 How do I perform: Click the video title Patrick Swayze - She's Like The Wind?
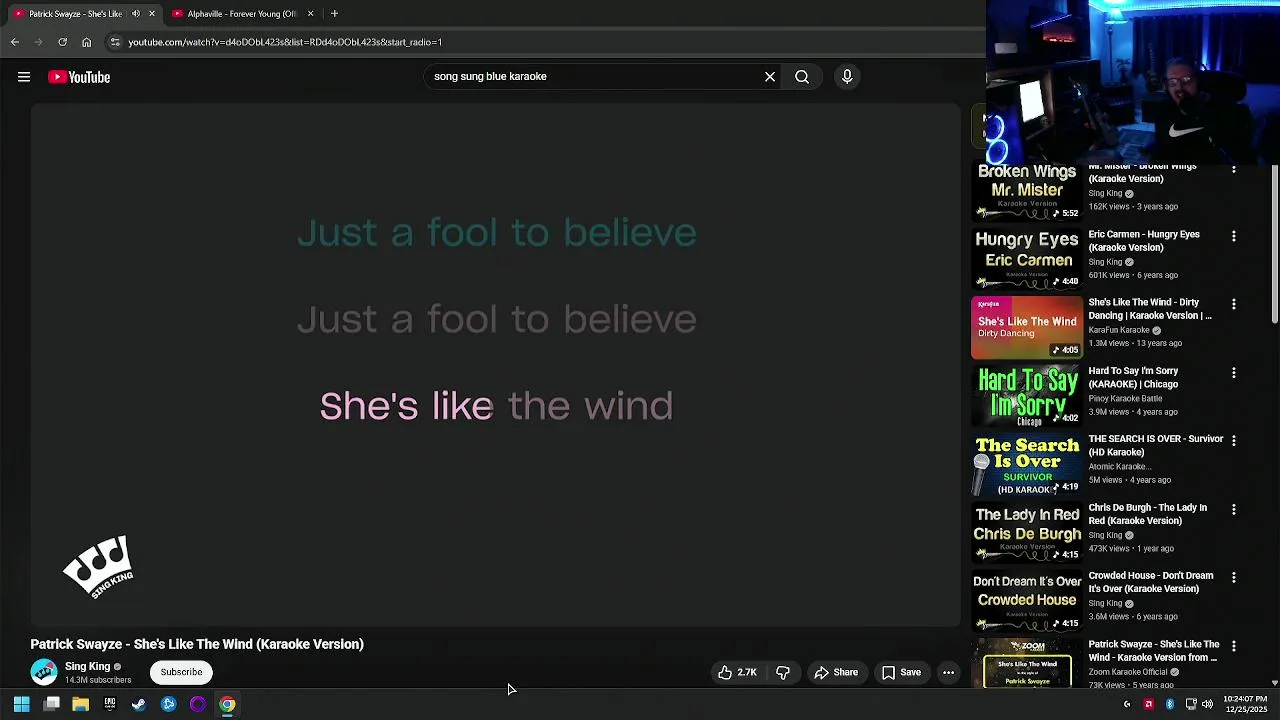[x=197, y=644]
